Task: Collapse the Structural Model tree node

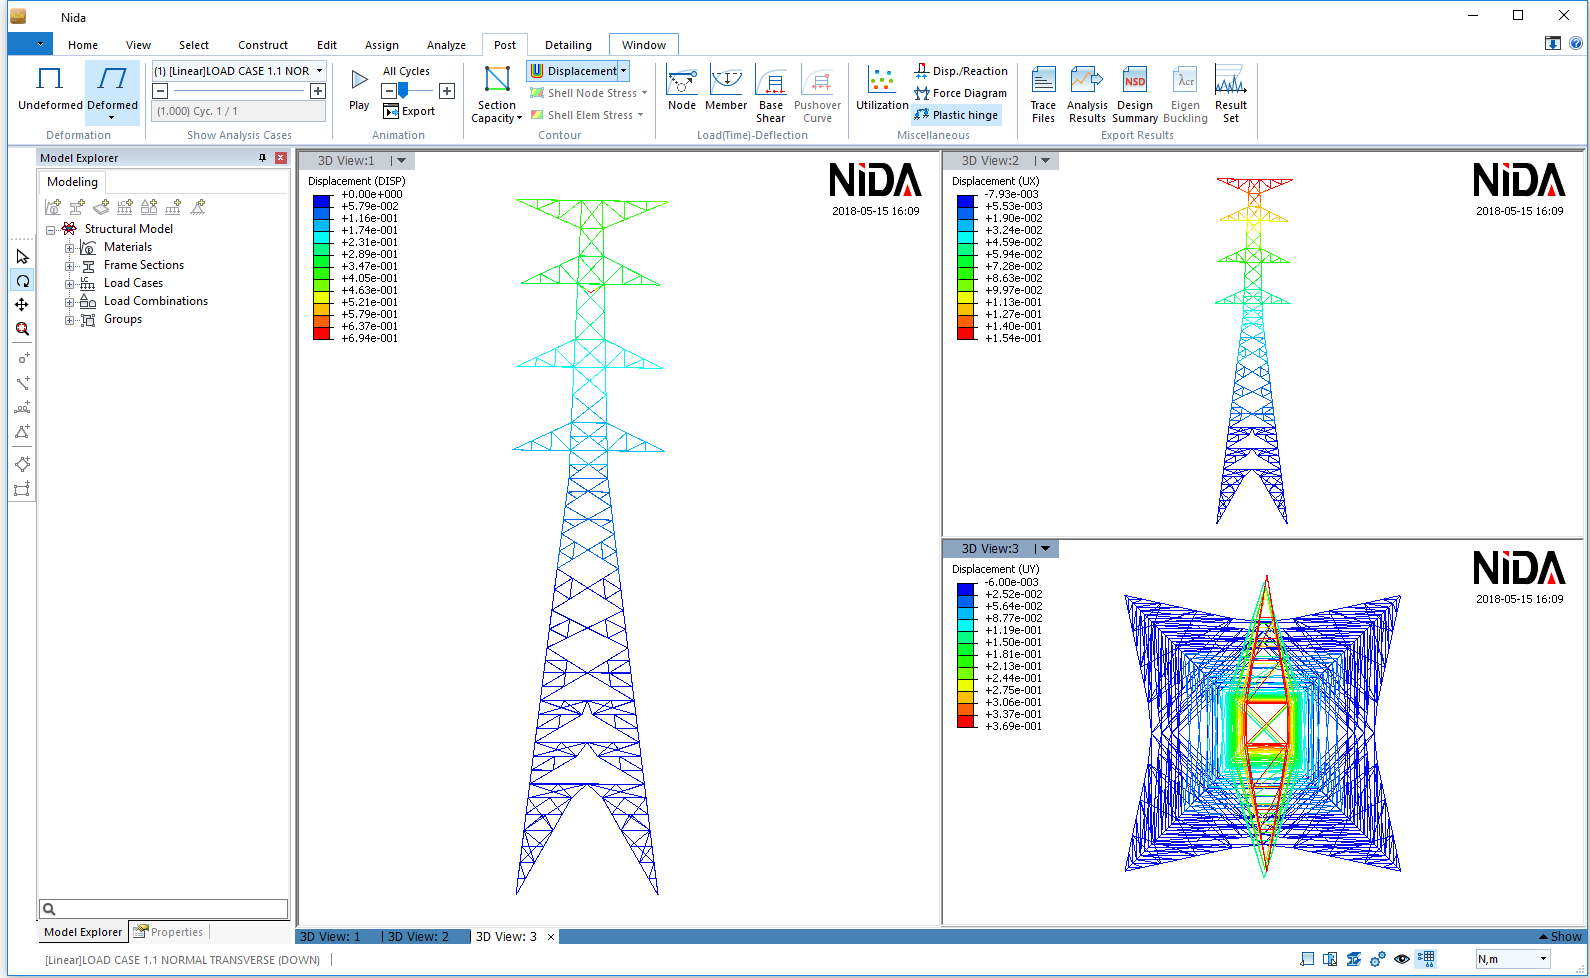Action: tap(51, 230)
